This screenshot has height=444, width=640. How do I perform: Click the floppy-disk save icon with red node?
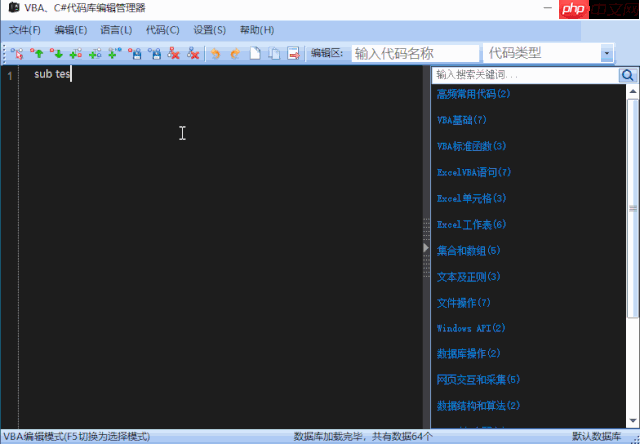pos(135,53)
